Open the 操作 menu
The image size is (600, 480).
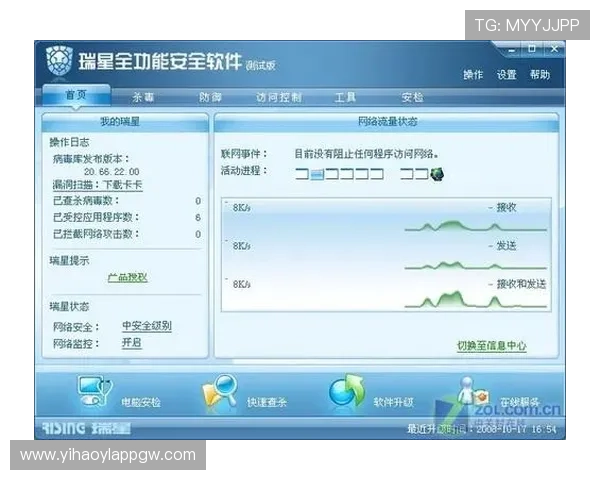tap(473, 75)
